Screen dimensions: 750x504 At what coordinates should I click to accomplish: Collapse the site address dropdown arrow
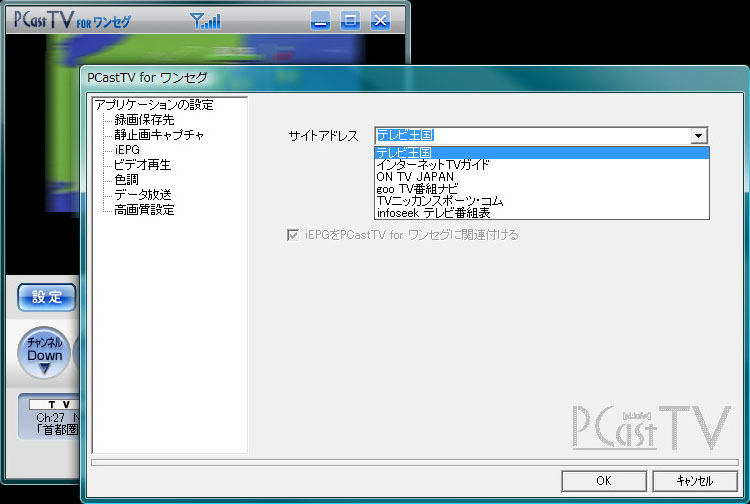pyautogui.click(x=699, y=136)
